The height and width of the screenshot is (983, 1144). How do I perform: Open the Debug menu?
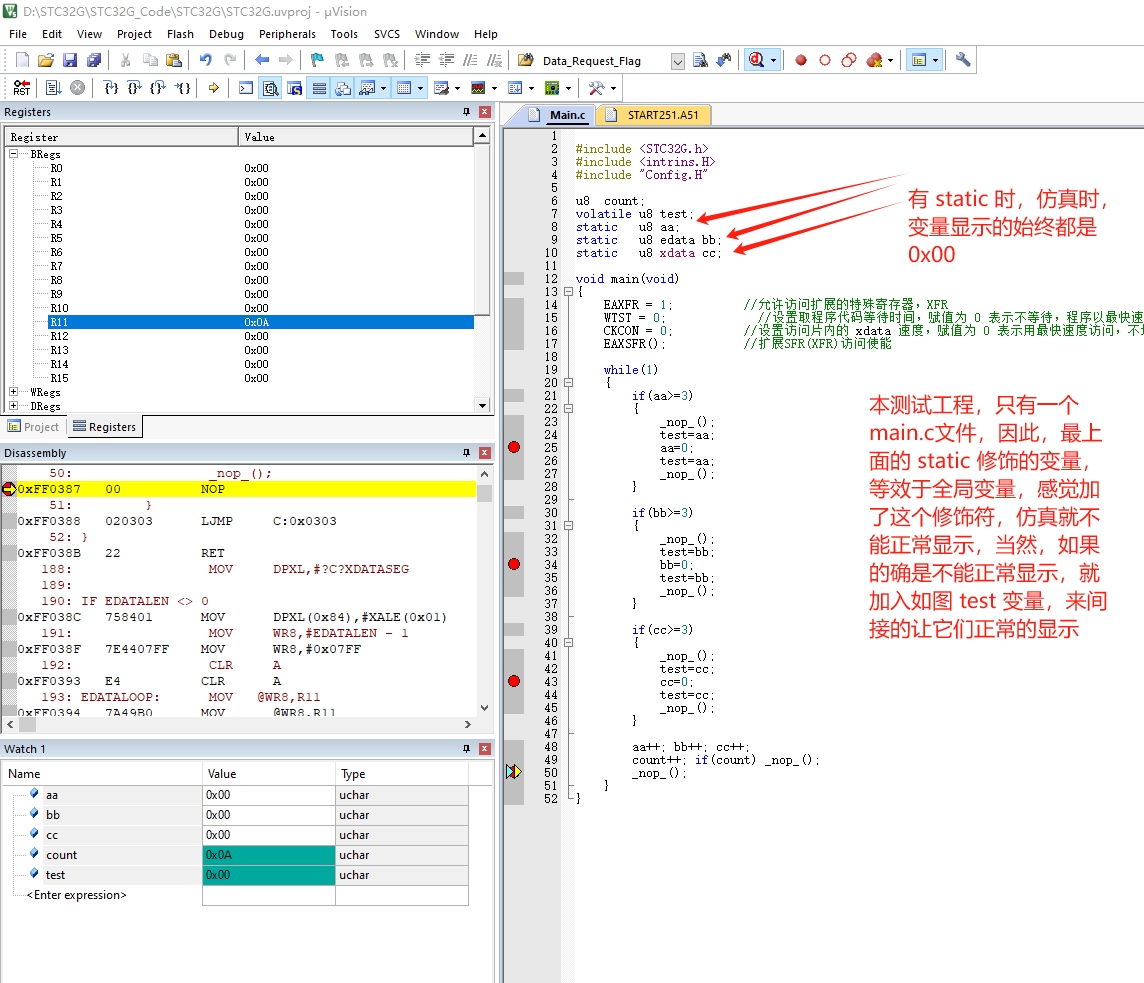coord(226,34)
